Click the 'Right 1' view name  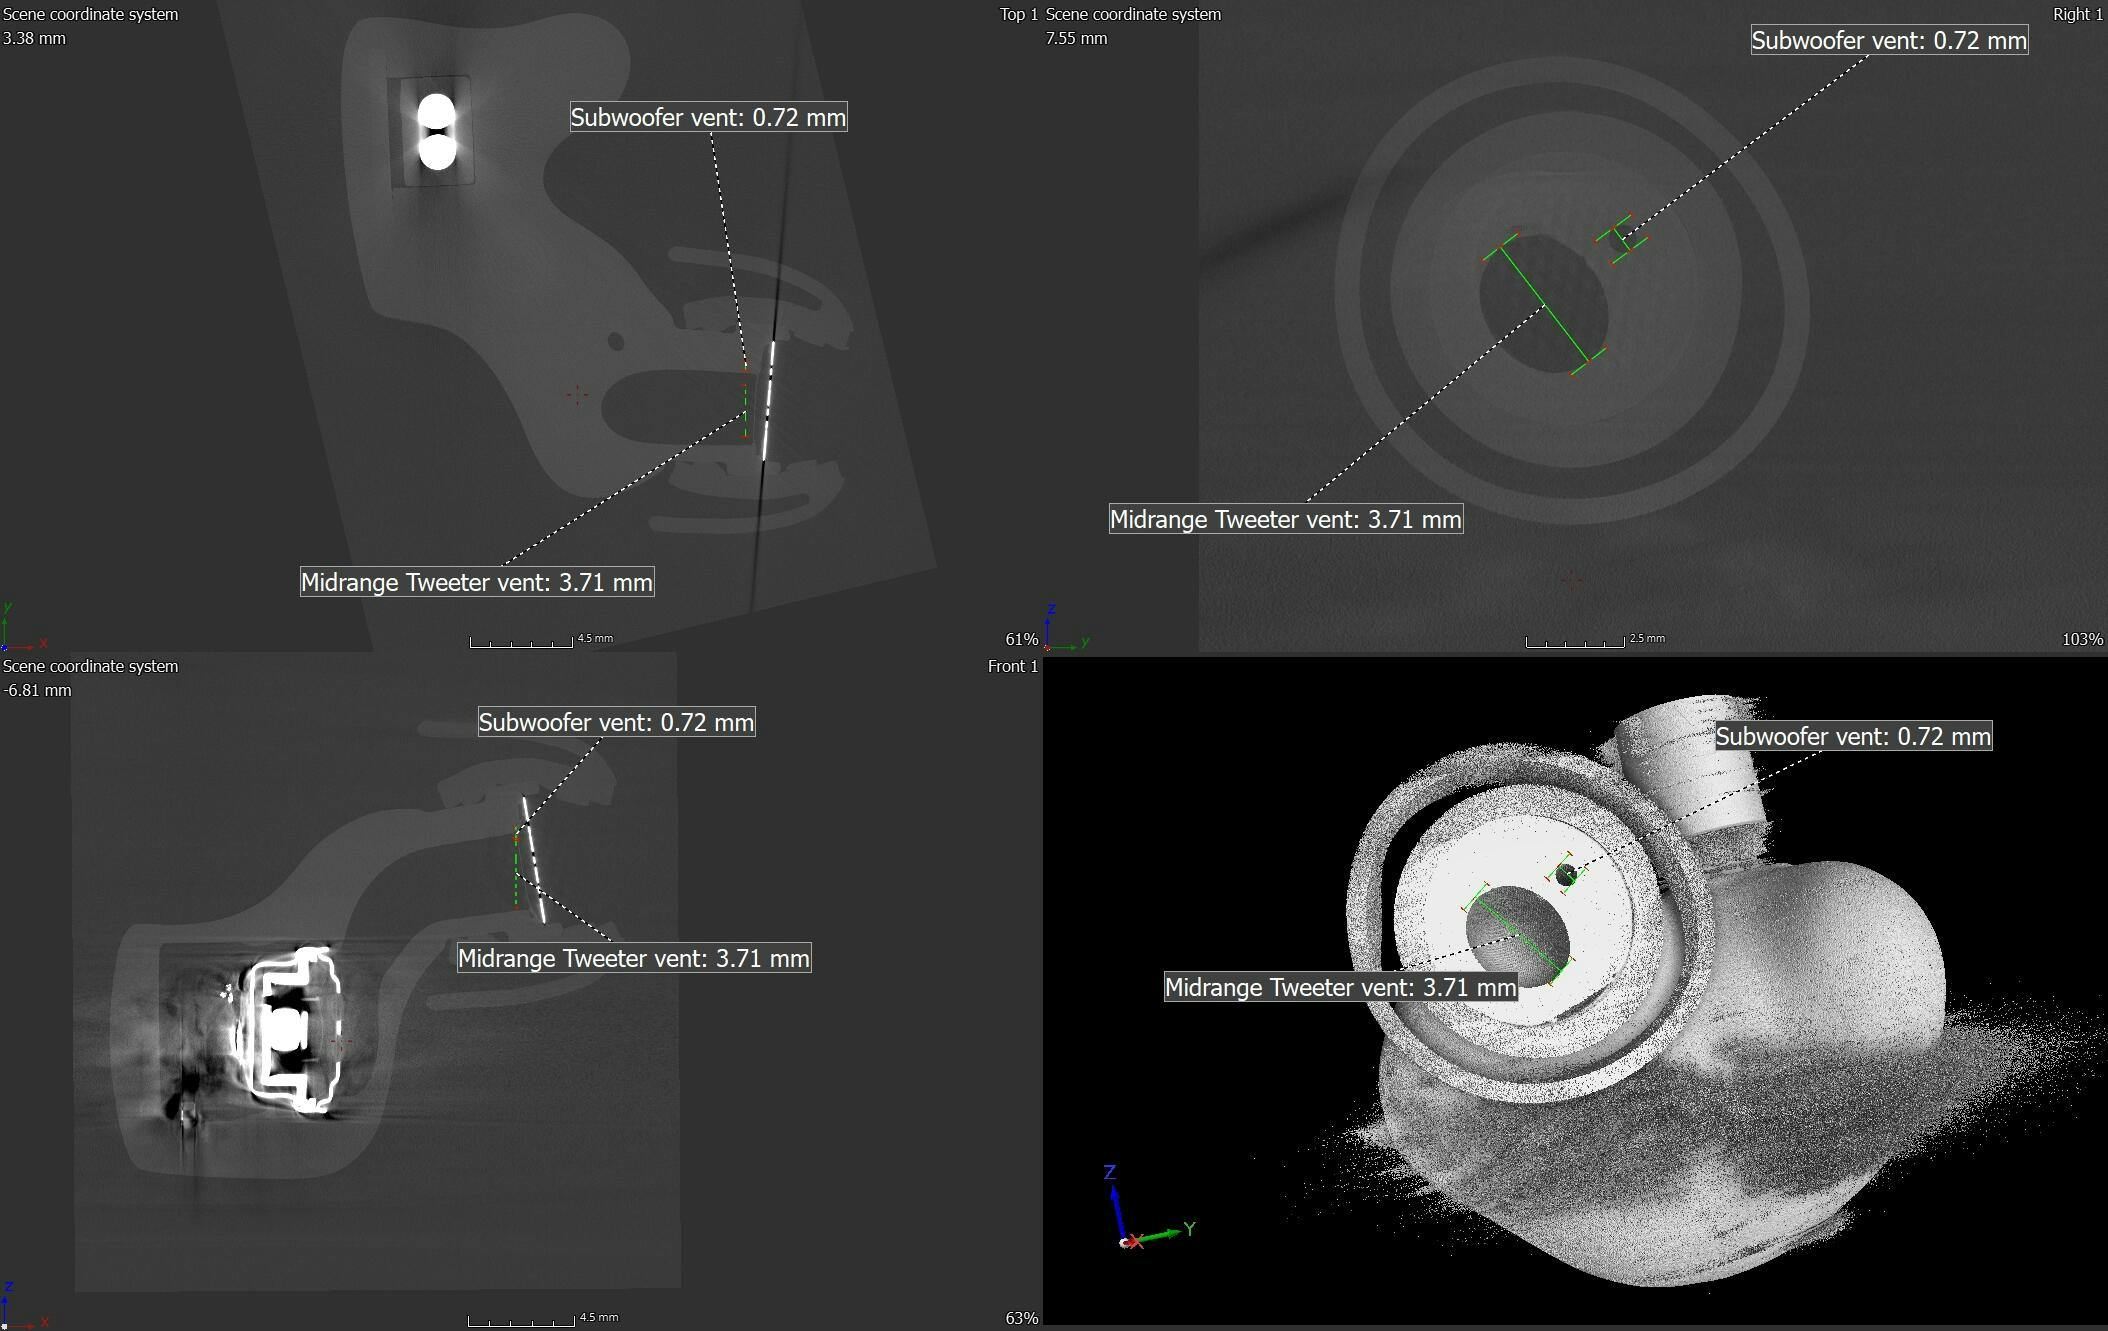[x=2078, y=14]
